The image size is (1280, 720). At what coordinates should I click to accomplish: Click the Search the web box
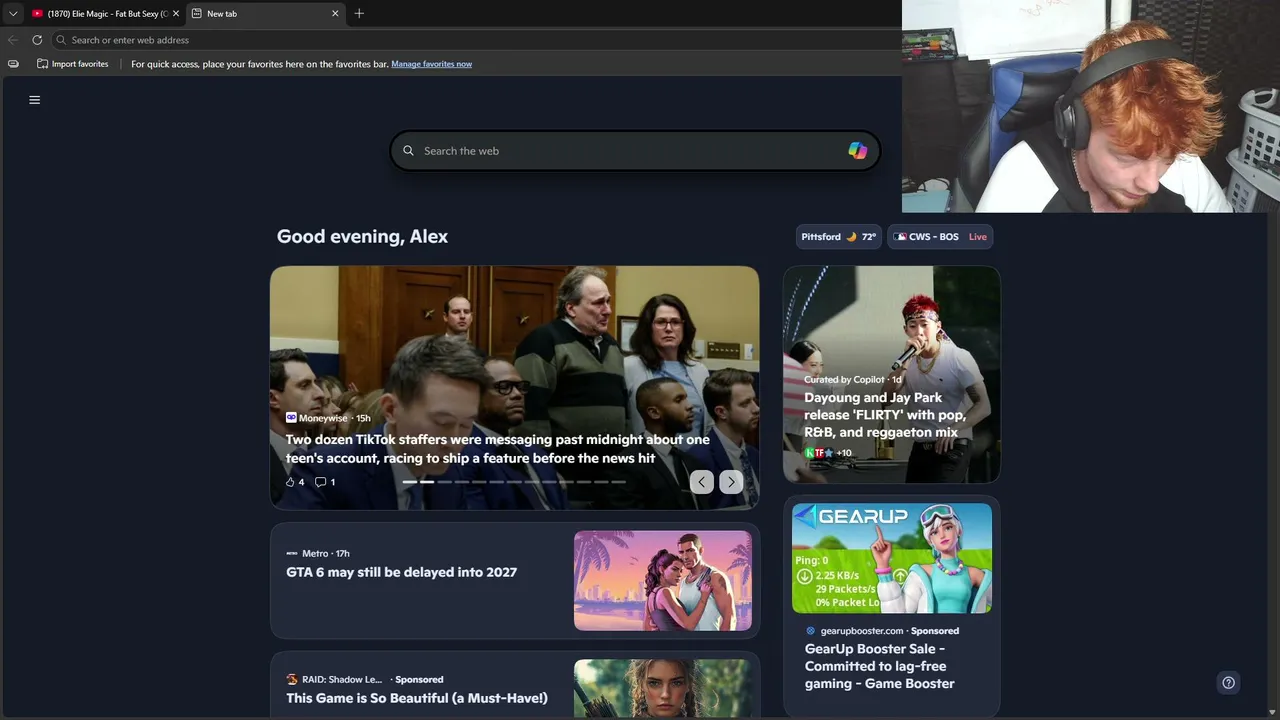point(635,151)
